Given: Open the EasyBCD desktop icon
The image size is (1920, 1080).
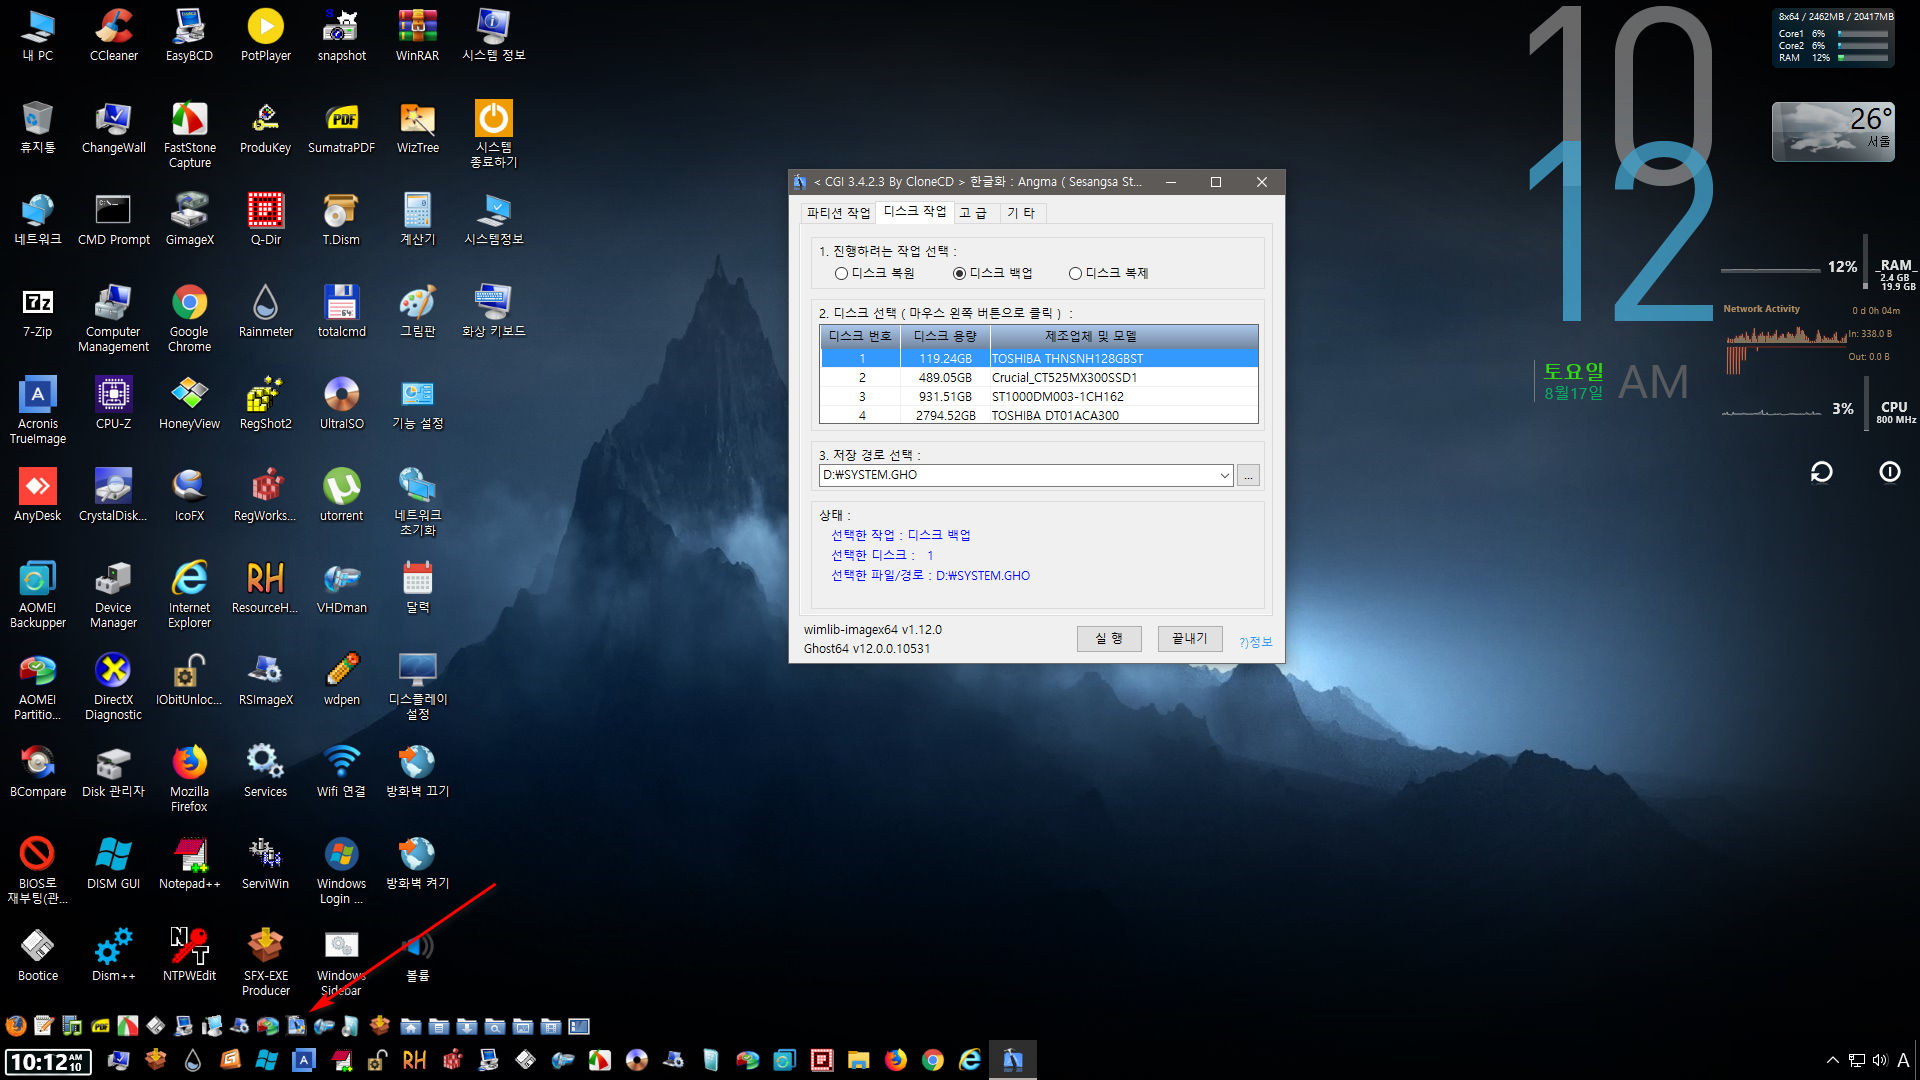Looking at the screenshot, I should coord(189,35).
